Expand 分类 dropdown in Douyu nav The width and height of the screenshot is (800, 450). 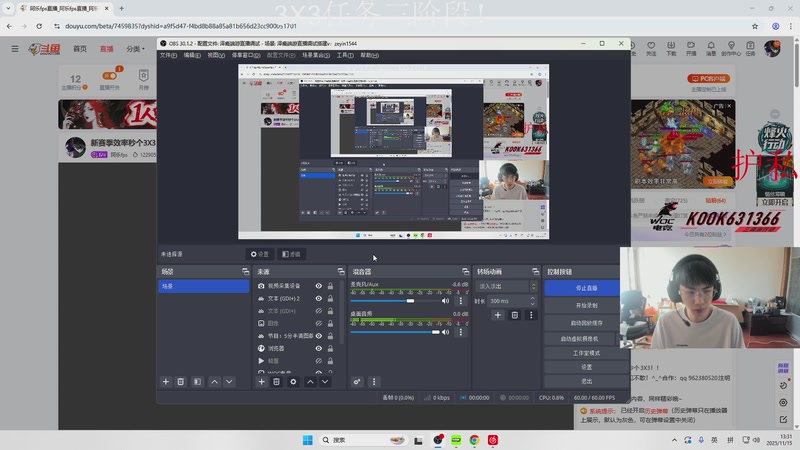[x=135, y=48]
